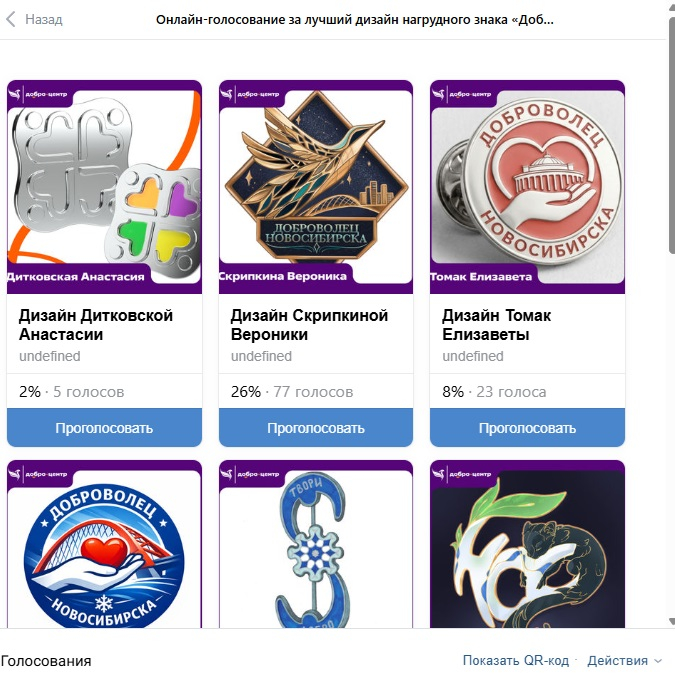Click the Дизайн Дитковской Анастасии title
The image size is (675, 688).
pos(96,325)
